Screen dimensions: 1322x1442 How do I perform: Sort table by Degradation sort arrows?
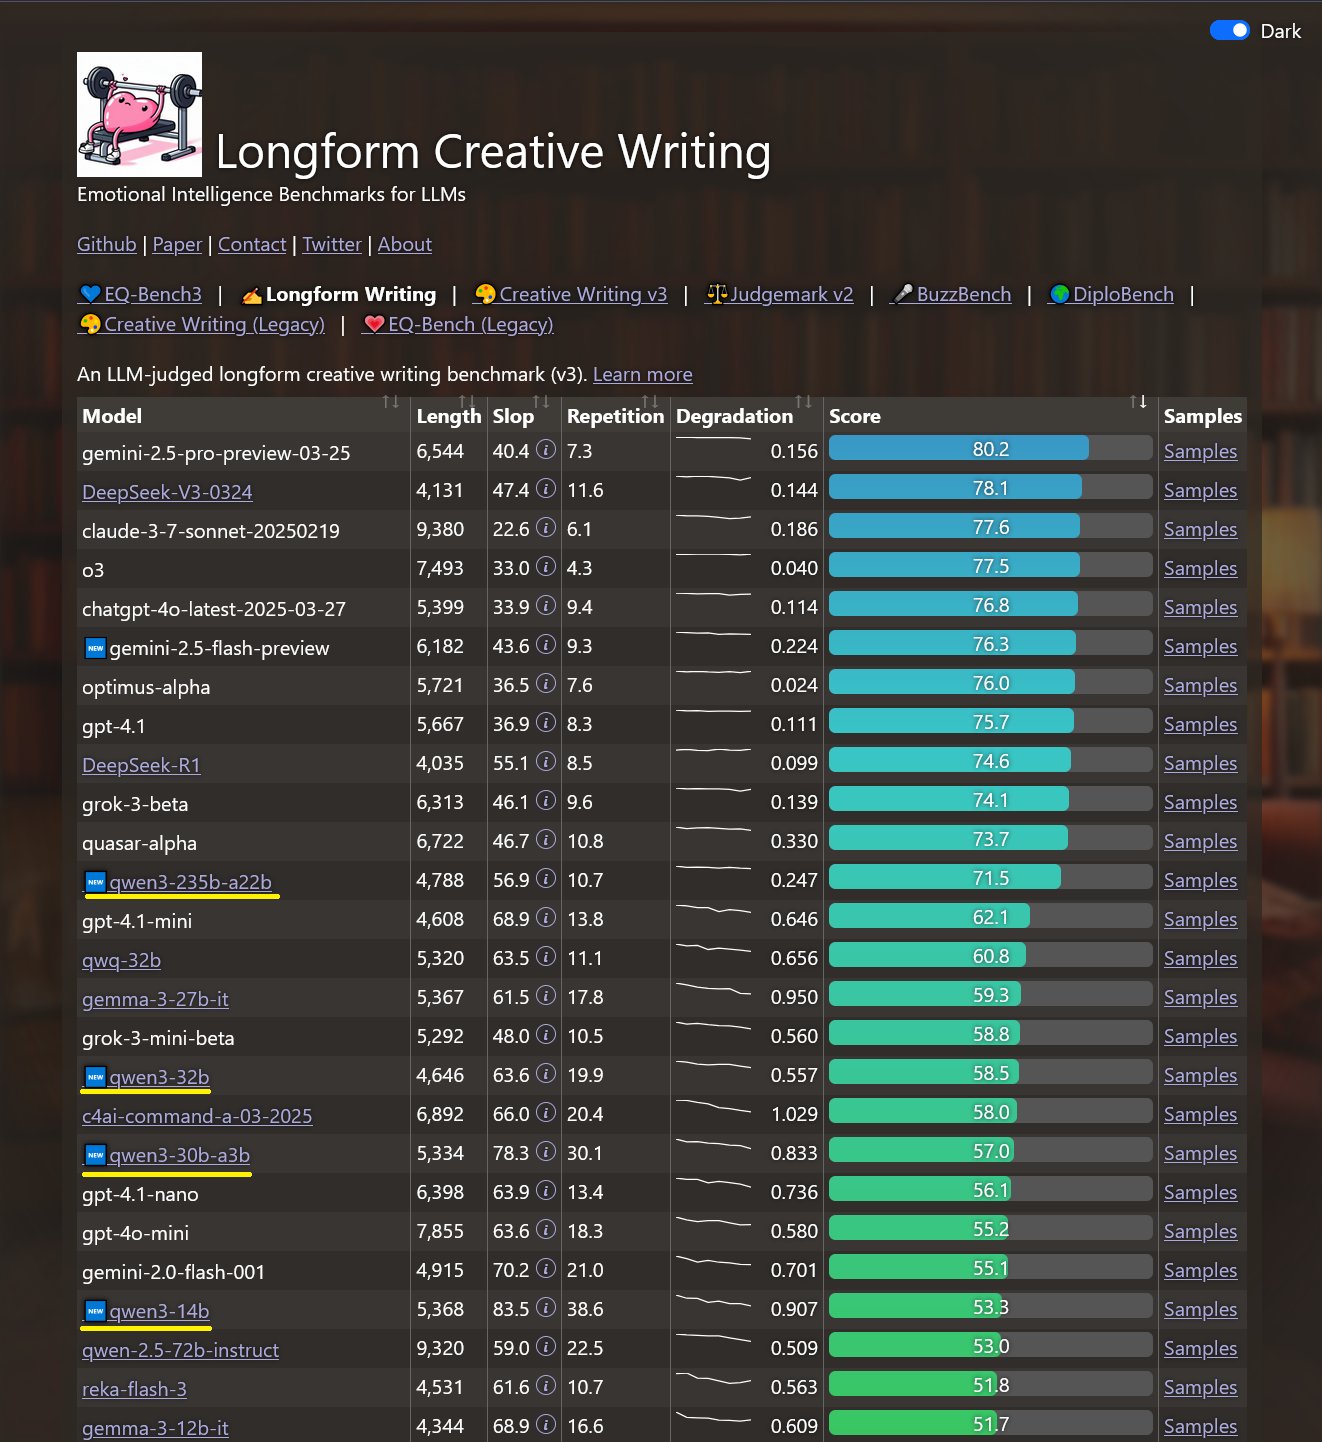point(803,402)
